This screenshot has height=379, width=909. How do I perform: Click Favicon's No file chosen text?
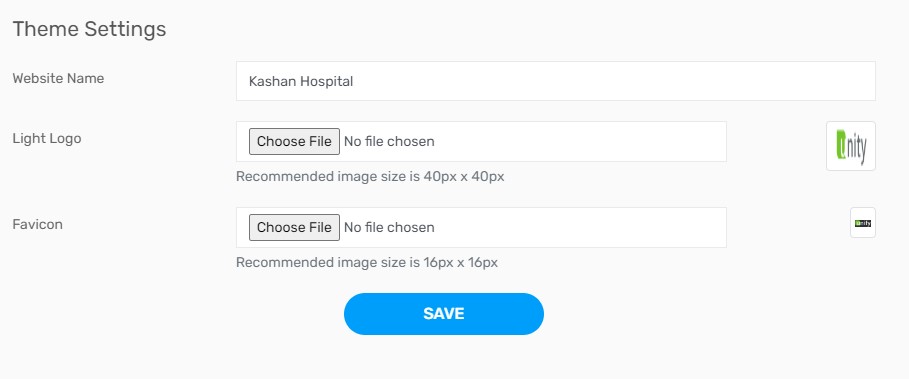coord(389,227)
